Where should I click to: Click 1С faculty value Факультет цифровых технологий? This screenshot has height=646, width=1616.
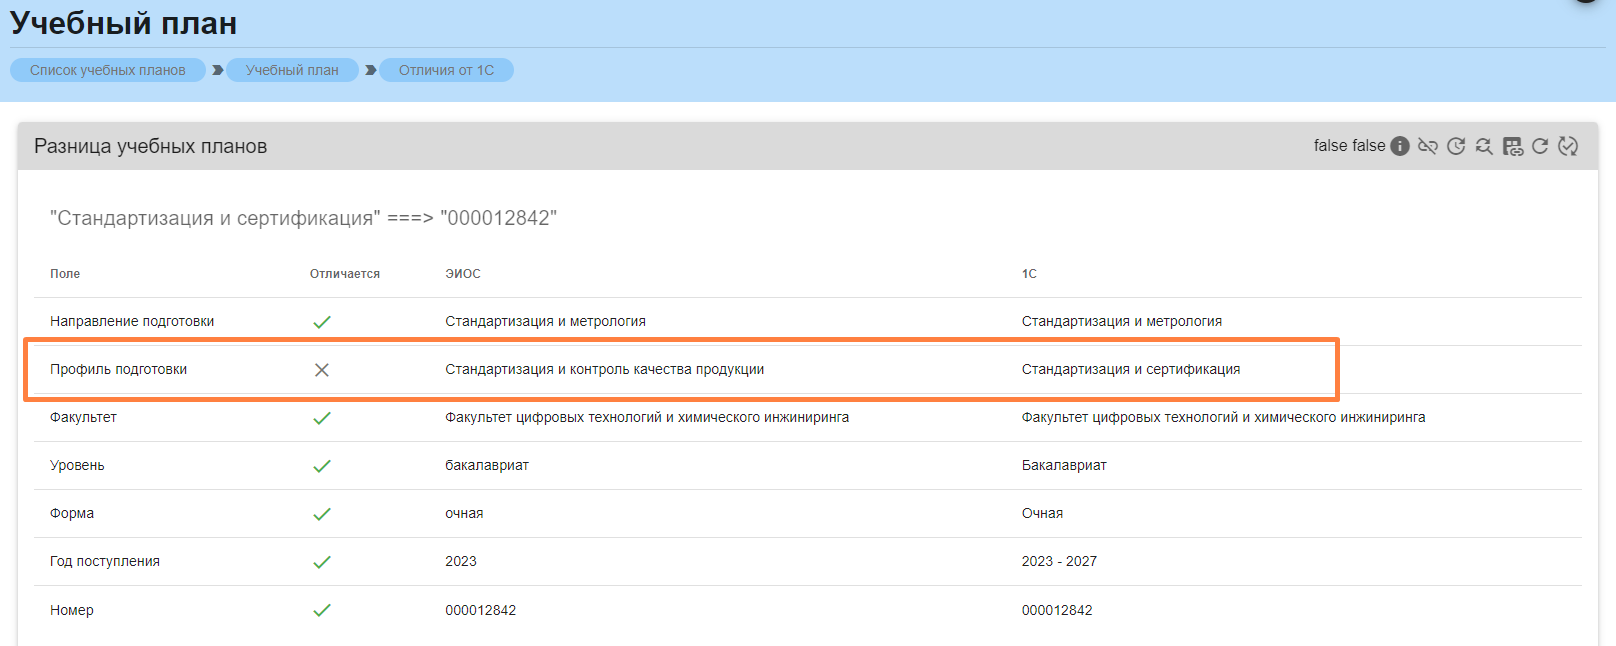(x=1224, y=417)
